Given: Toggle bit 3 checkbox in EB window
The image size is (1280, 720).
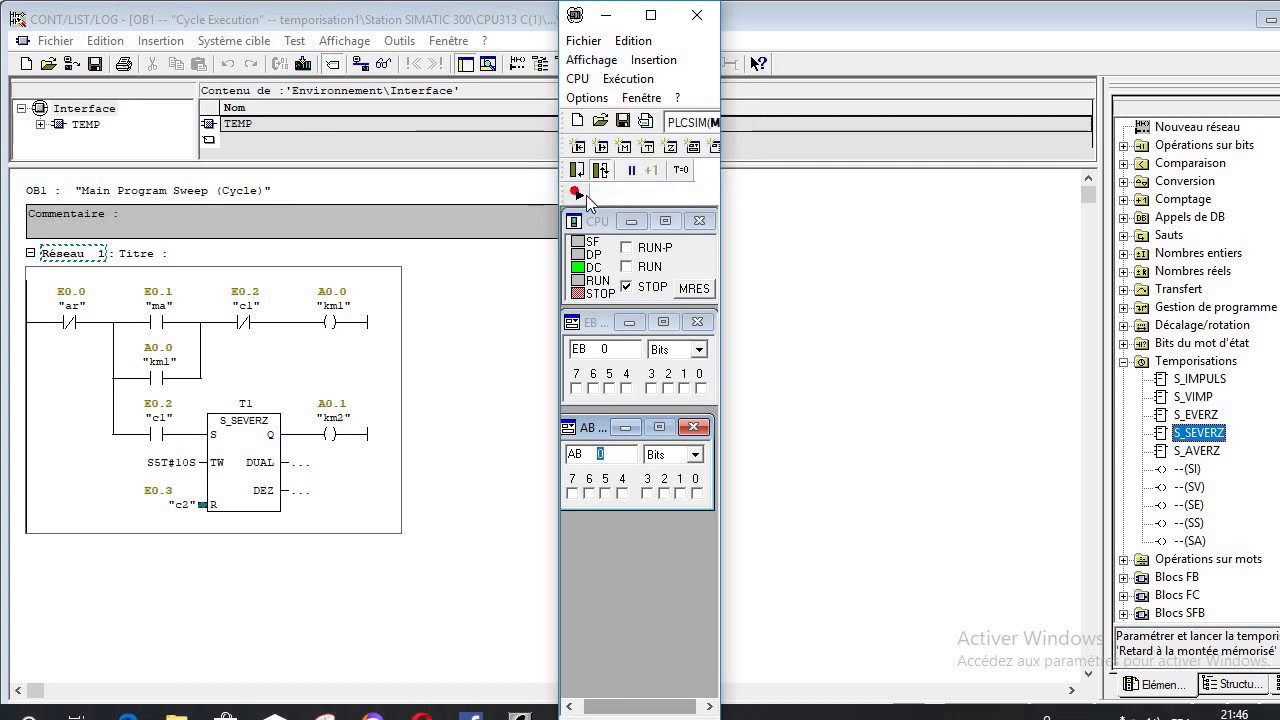Looking at the screenshot, I should (652, 388).
